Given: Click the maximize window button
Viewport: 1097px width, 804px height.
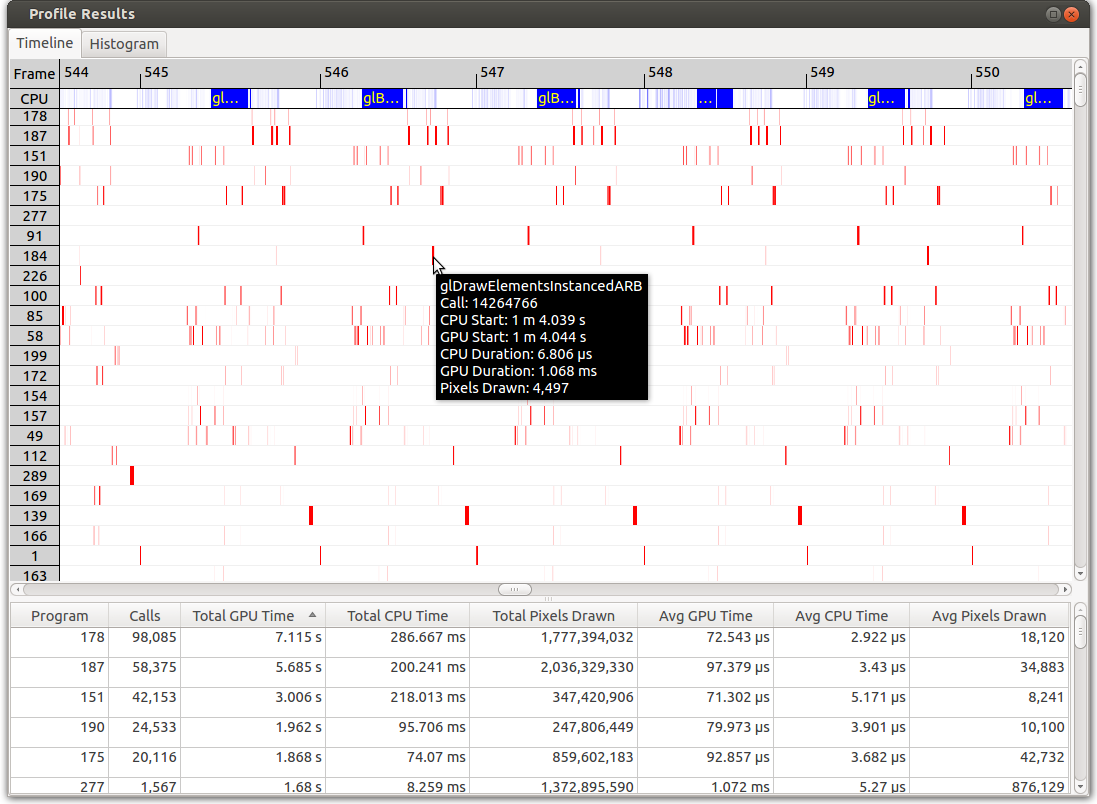Looking at the screenshot, I should (1053, 14).
